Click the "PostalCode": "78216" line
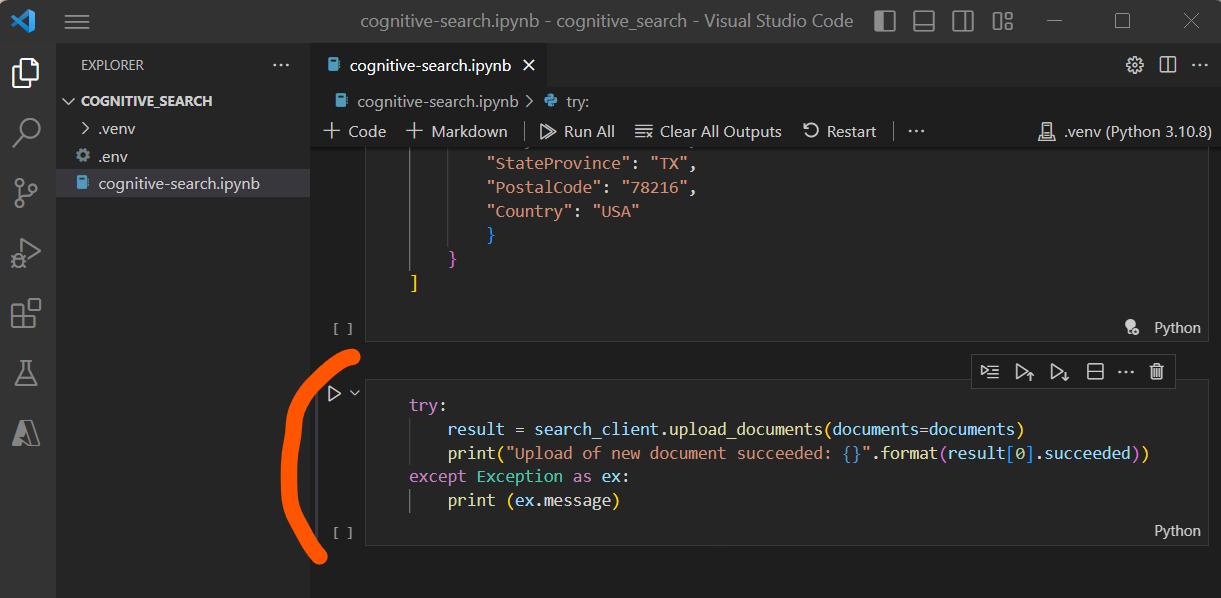The image size is (1221, 598). click(x=590, y=187)
